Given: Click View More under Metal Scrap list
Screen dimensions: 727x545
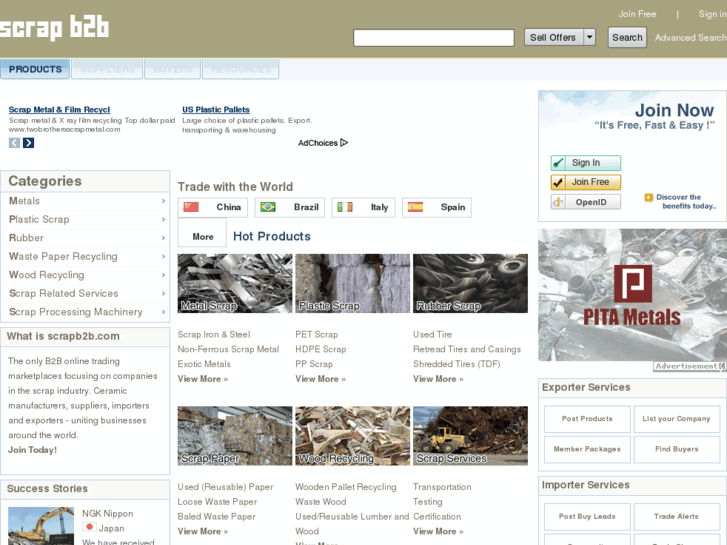Looking at the screenshot, I should [x=203, y=379].
